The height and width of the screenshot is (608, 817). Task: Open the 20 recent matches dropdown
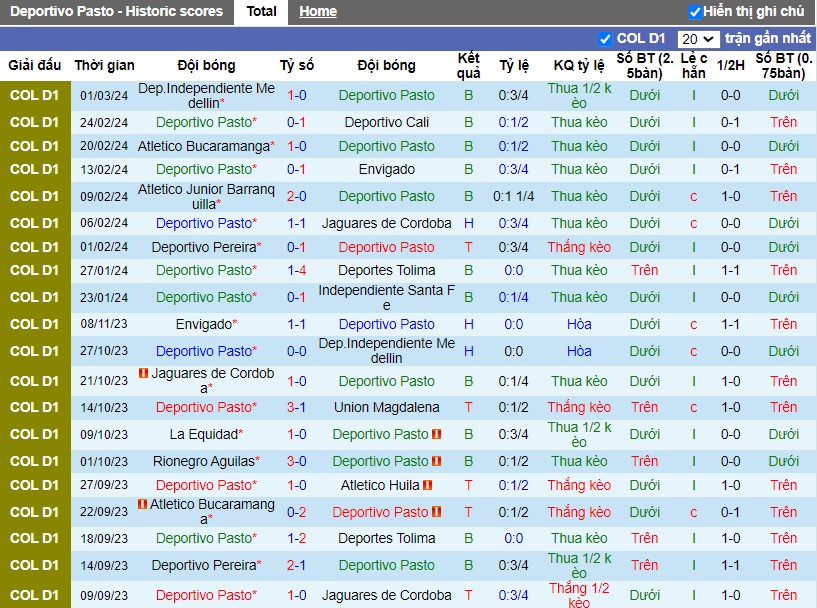point(698,39)
